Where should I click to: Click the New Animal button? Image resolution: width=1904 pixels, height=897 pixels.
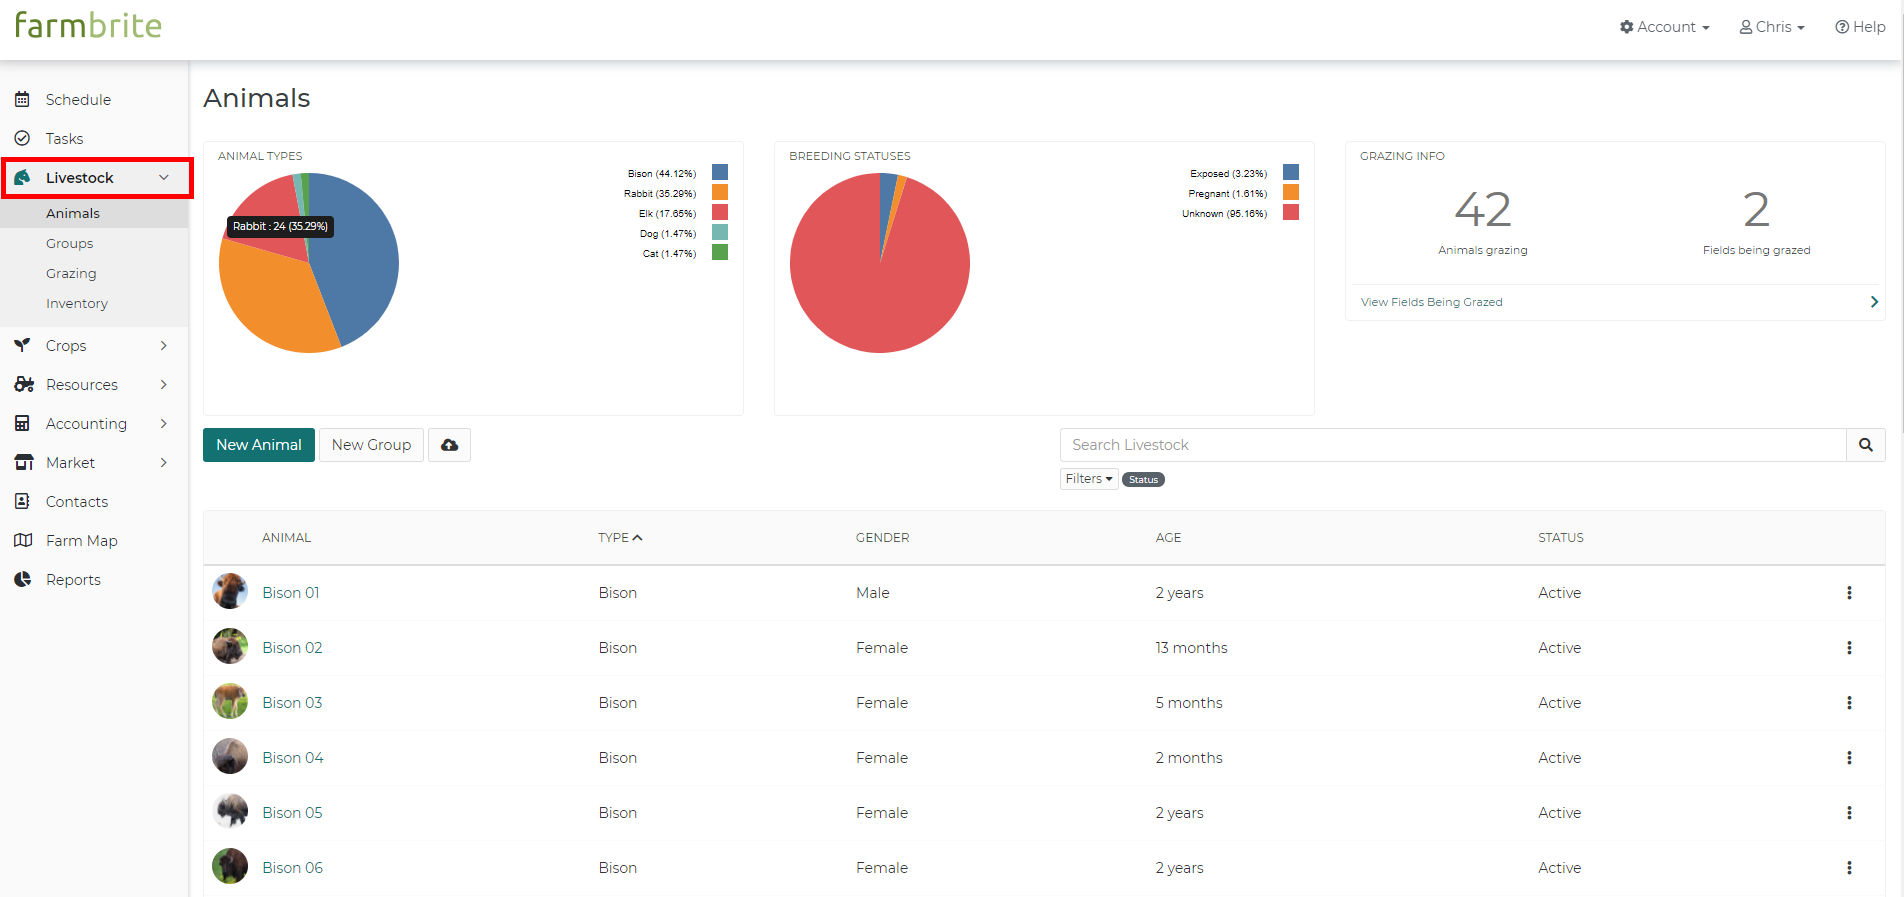[259, 445]
